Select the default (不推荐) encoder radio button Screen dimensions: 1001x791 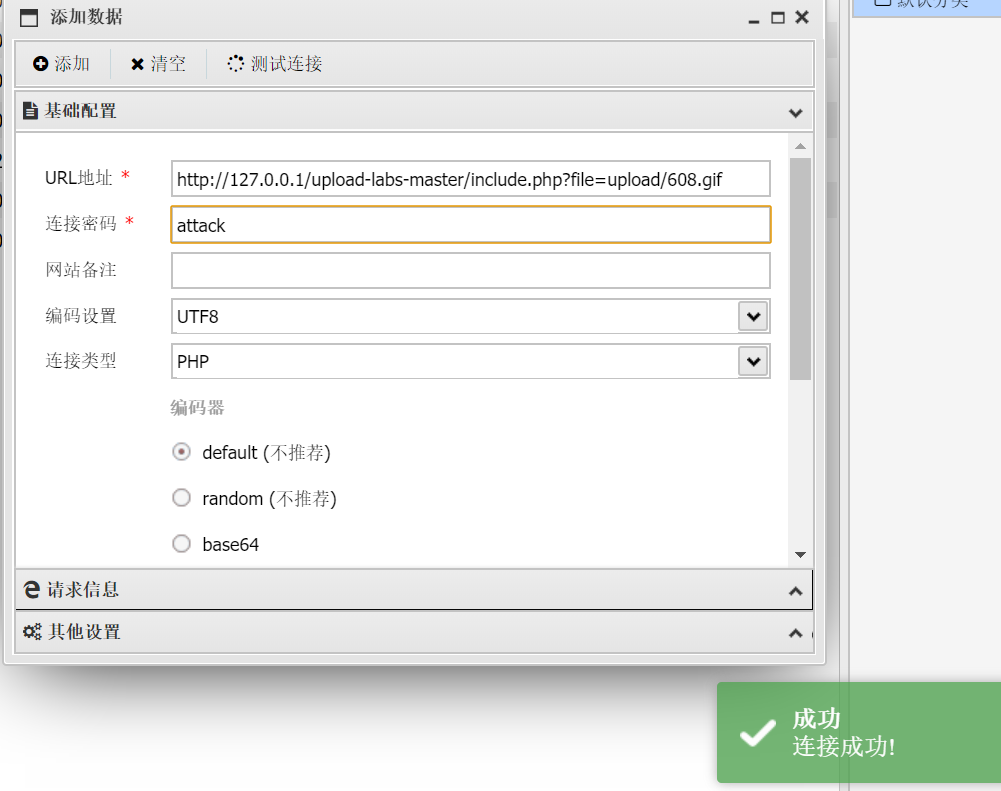tap(181, 452)
